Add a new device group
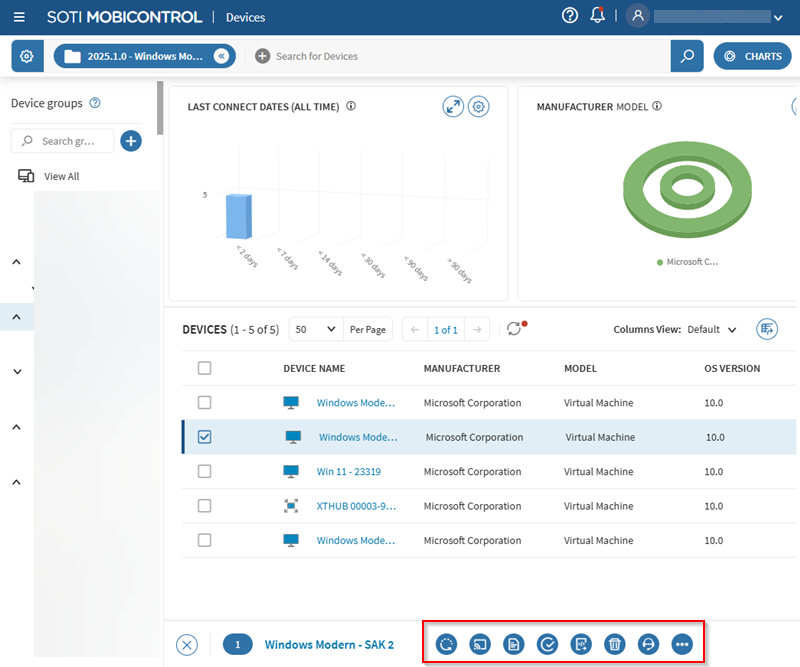 click(131, 141)
